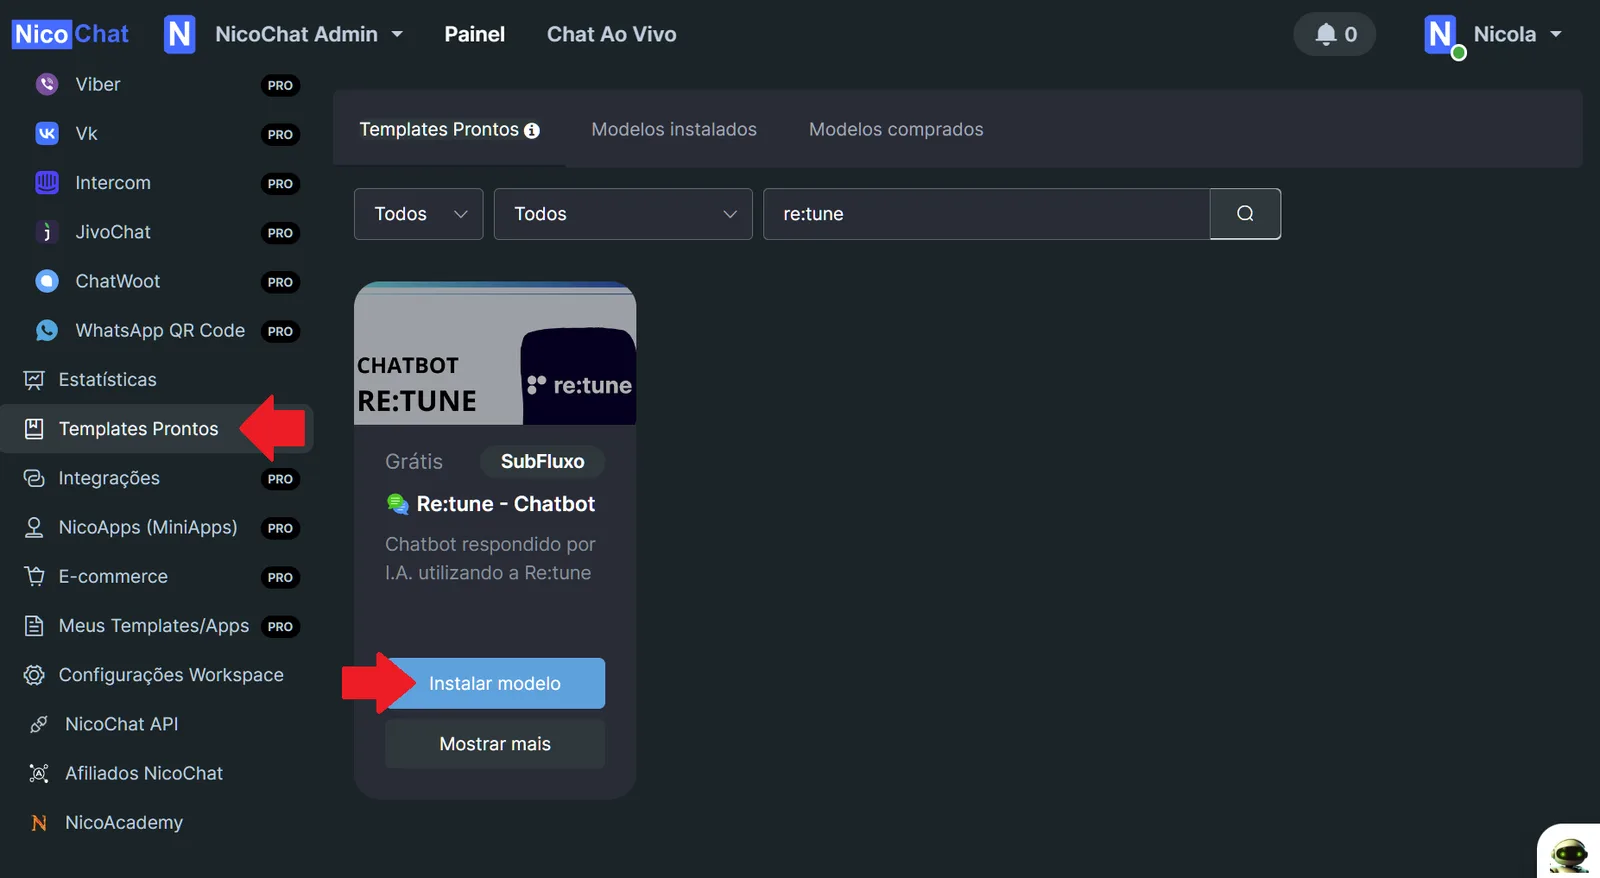Click the Chatbot RE:TUNE card thumbnail
This screenshot has width=1600, height=878.
tap(495, 354)
